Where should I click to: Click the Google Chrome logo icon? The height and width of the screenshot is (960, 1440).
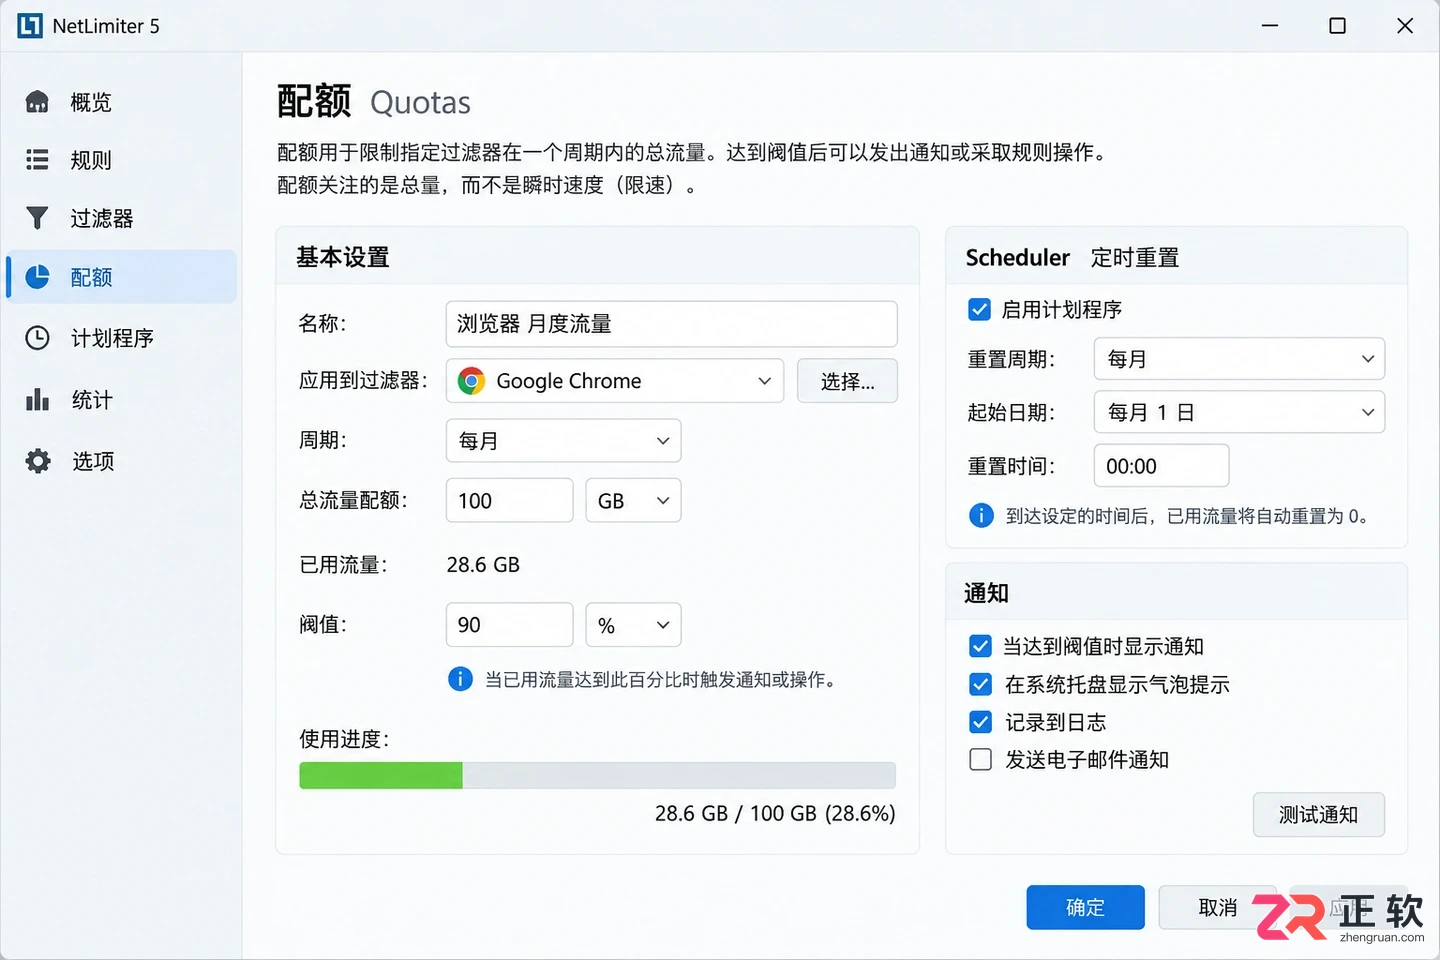click(471, 381)
